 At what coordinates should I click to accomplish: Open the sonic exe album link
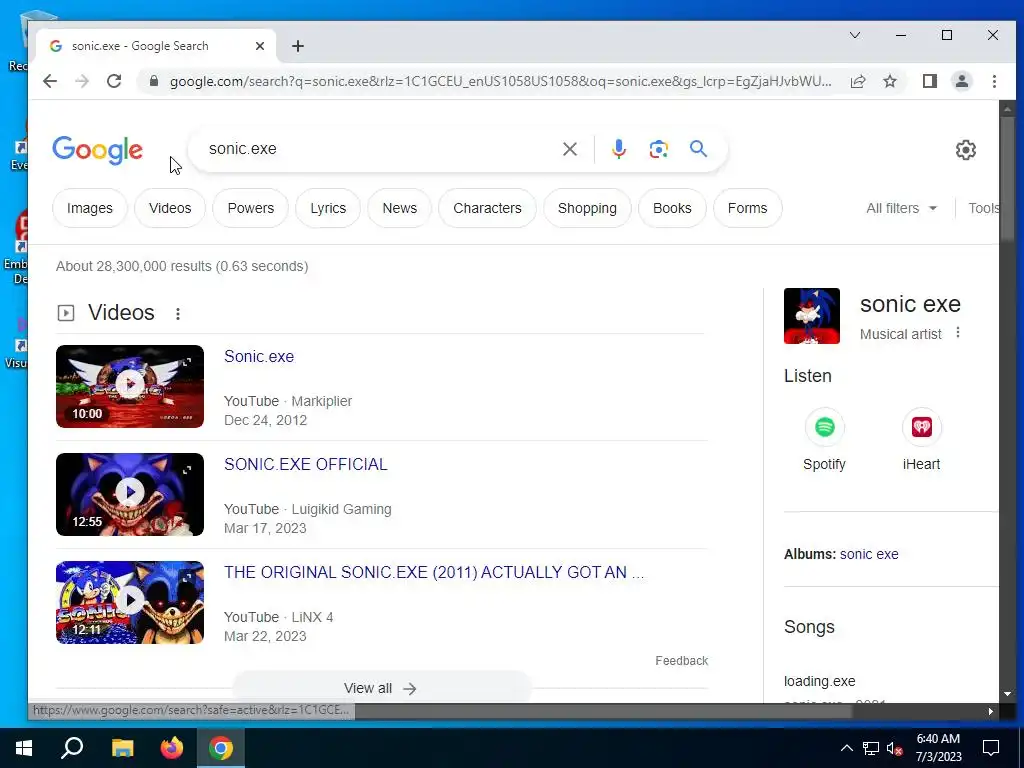(x=869, y=554)
